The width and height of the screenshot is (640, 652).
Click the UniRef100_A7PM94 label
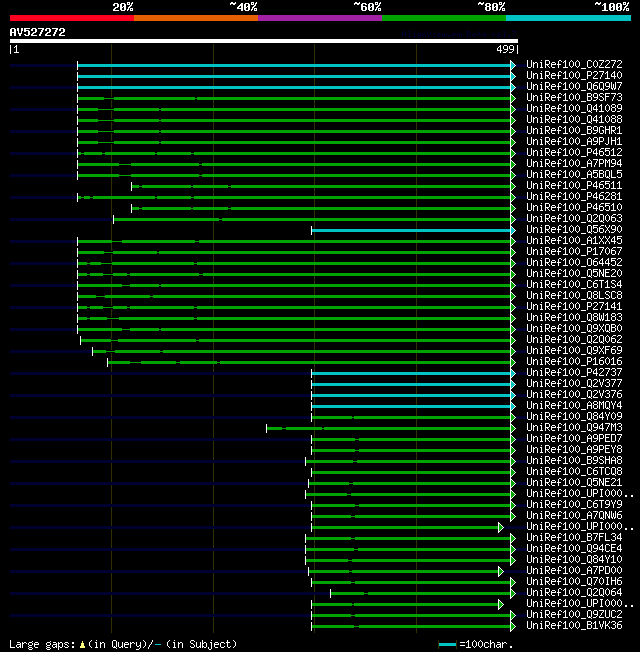[574, 163]
